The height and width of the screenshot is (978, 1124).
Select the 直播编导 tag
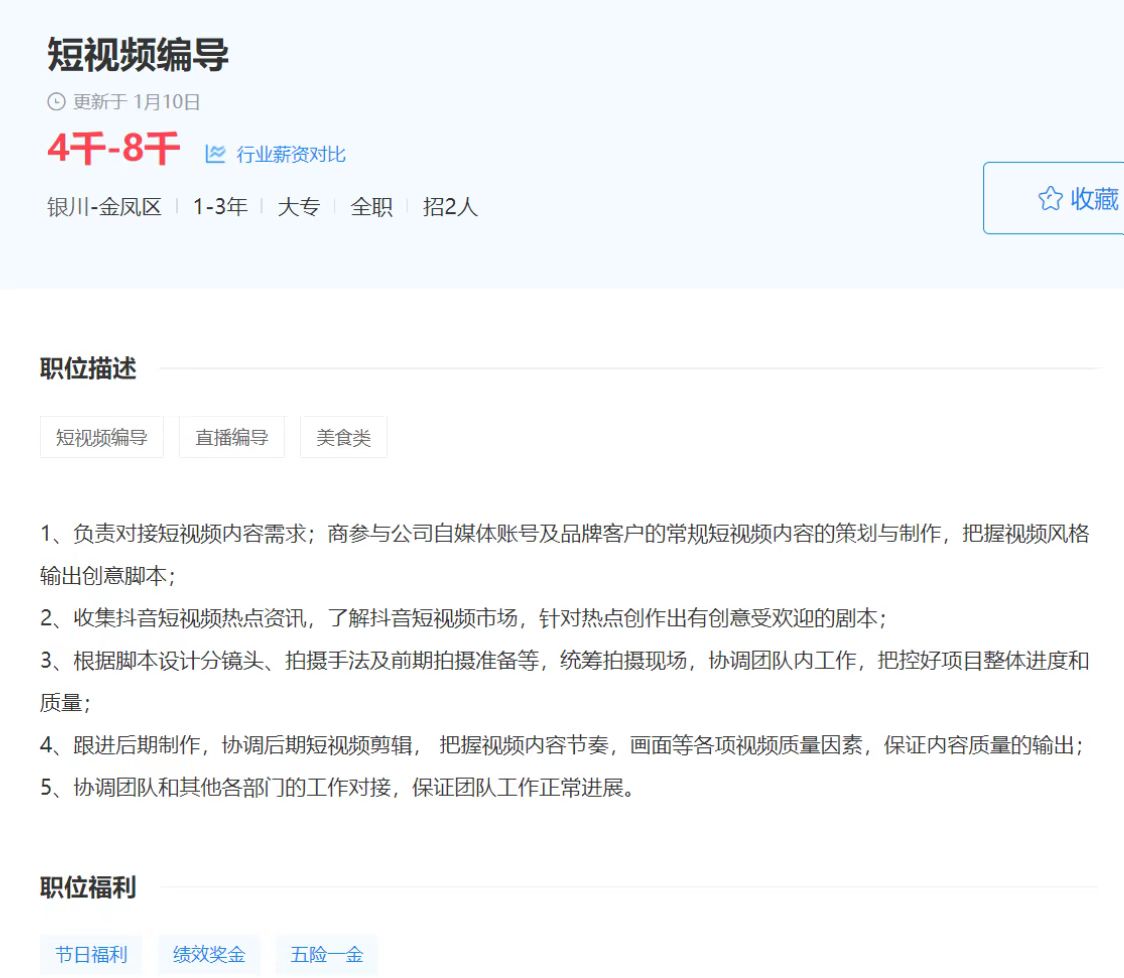pyautogui.click(x=232, y=438)
